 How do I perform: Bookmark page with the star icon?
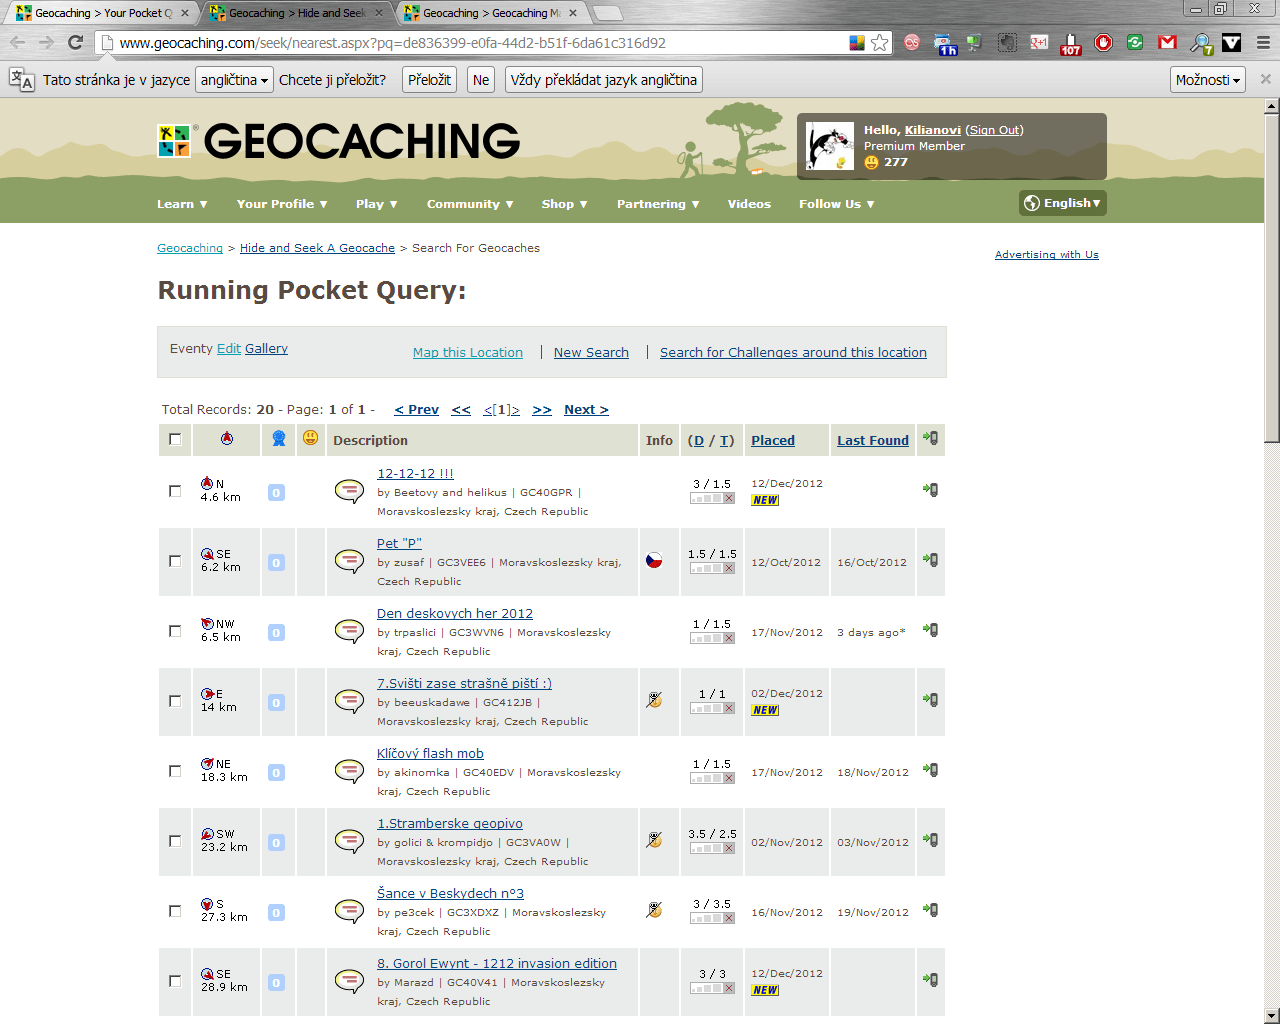click(880, 42)
